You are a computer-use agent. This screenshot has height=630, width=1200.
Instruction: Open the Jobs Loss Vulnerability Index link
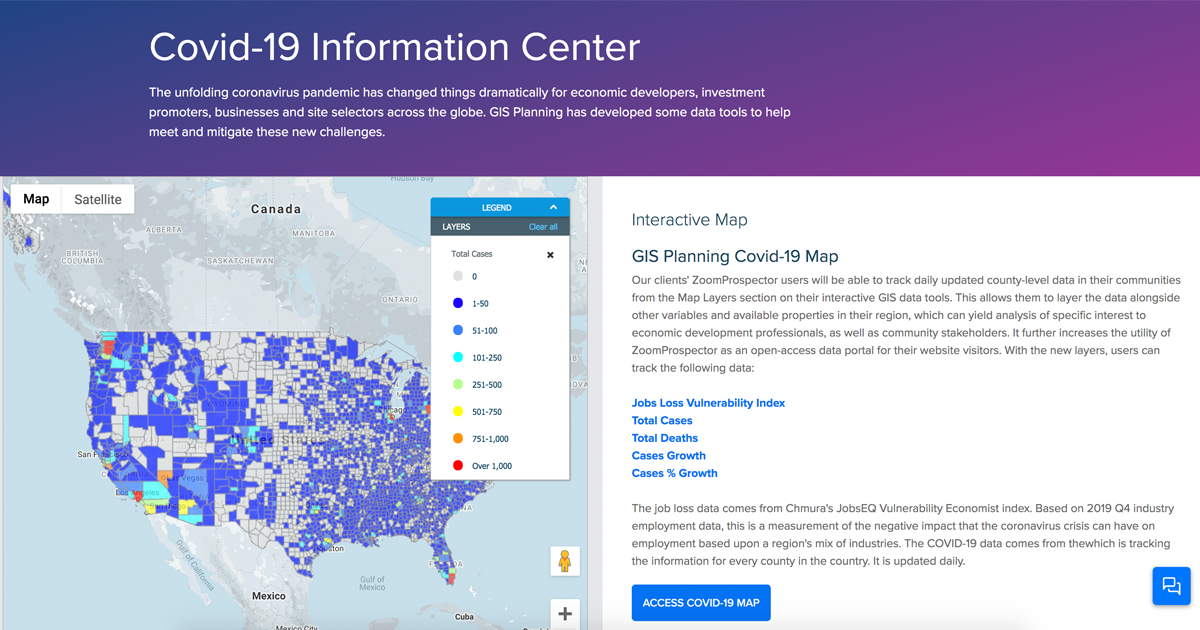point(708,403)
